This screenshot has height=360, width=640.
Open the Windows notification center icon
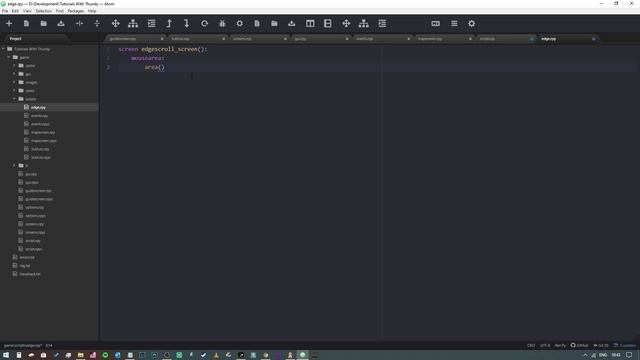click(629, 355)
